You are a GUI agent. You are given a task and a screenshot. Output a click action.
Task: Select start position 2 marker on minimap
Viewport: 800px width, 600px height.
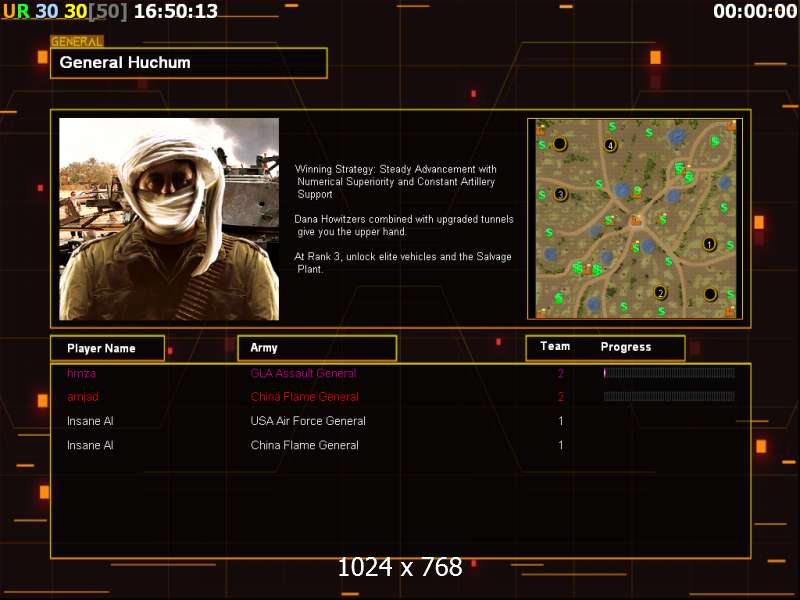661,292
